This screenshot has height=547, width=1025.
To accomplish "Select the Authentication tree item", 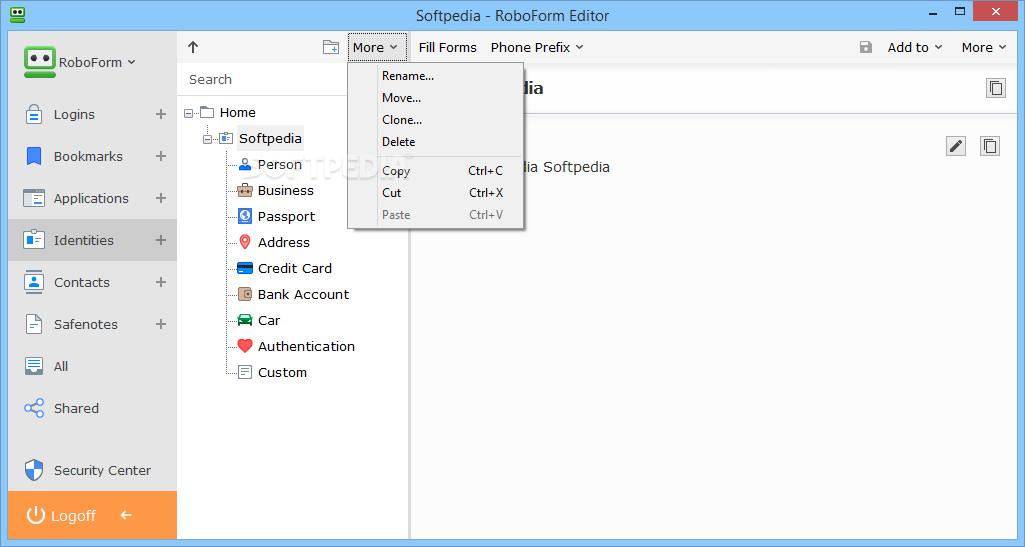I will (296, 346).
